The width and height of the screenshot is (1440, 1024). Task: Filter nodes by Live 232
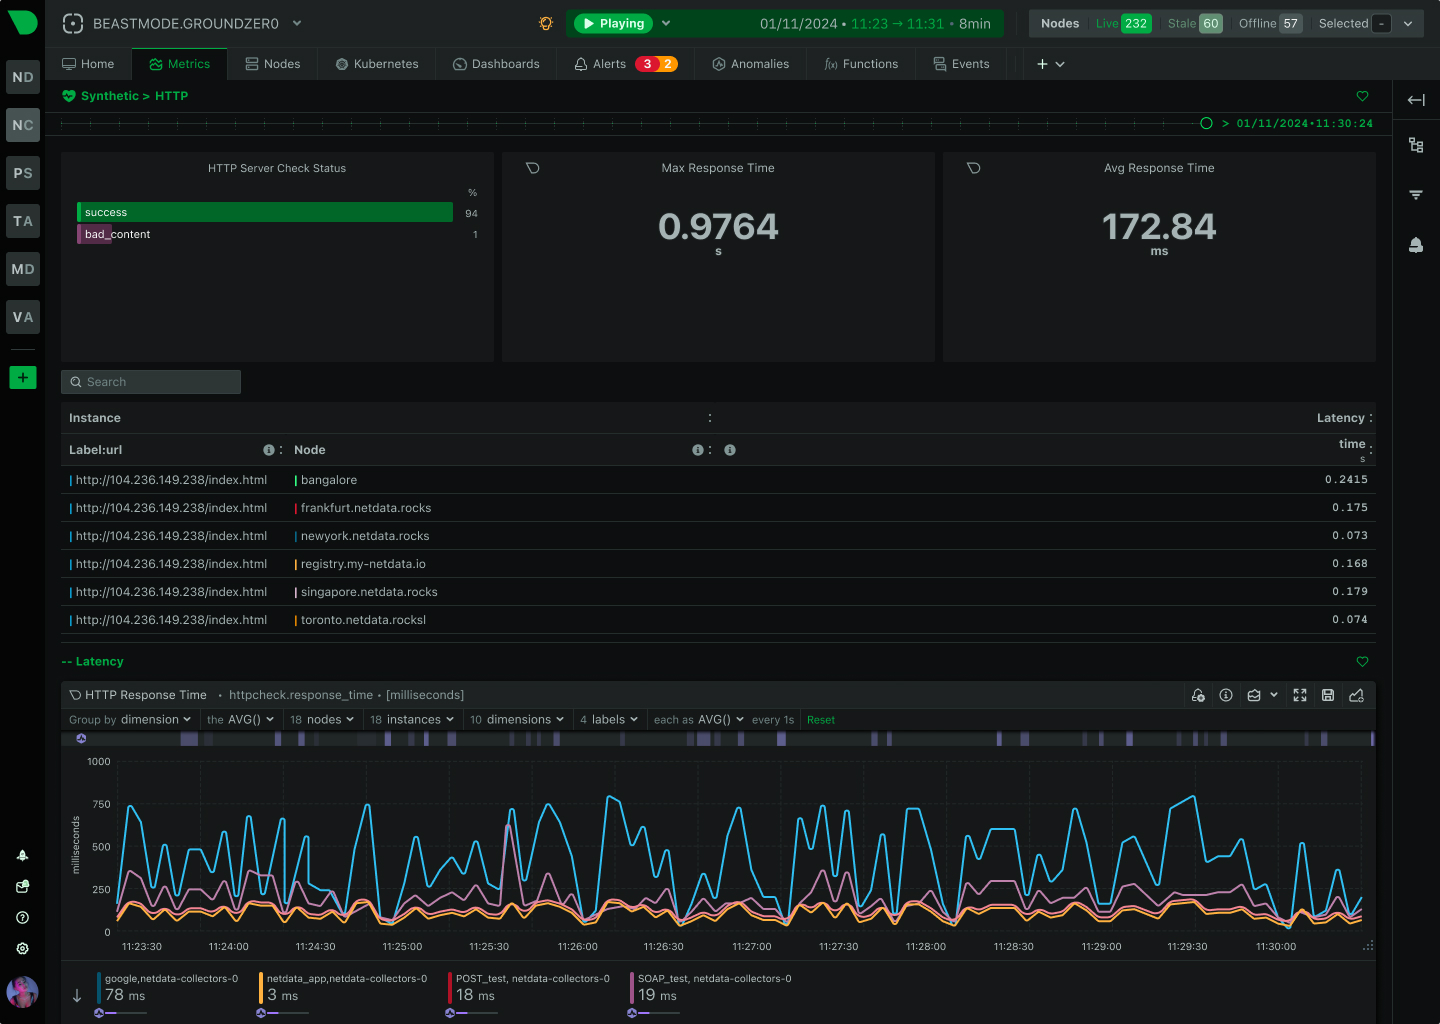coord(1123,23)
